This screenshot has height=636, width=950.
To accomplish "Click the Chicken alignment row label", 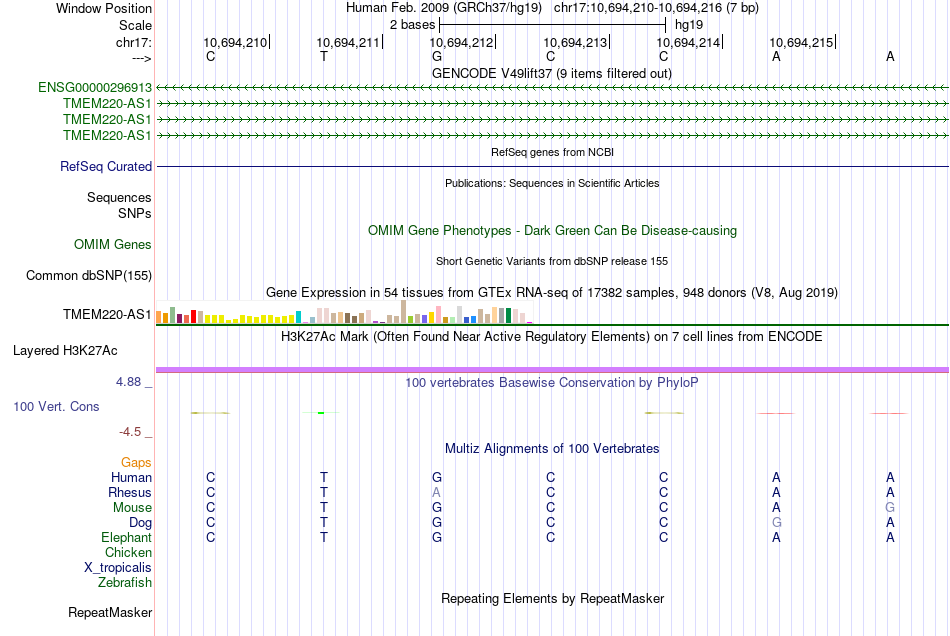I will (x=128, y=552).
